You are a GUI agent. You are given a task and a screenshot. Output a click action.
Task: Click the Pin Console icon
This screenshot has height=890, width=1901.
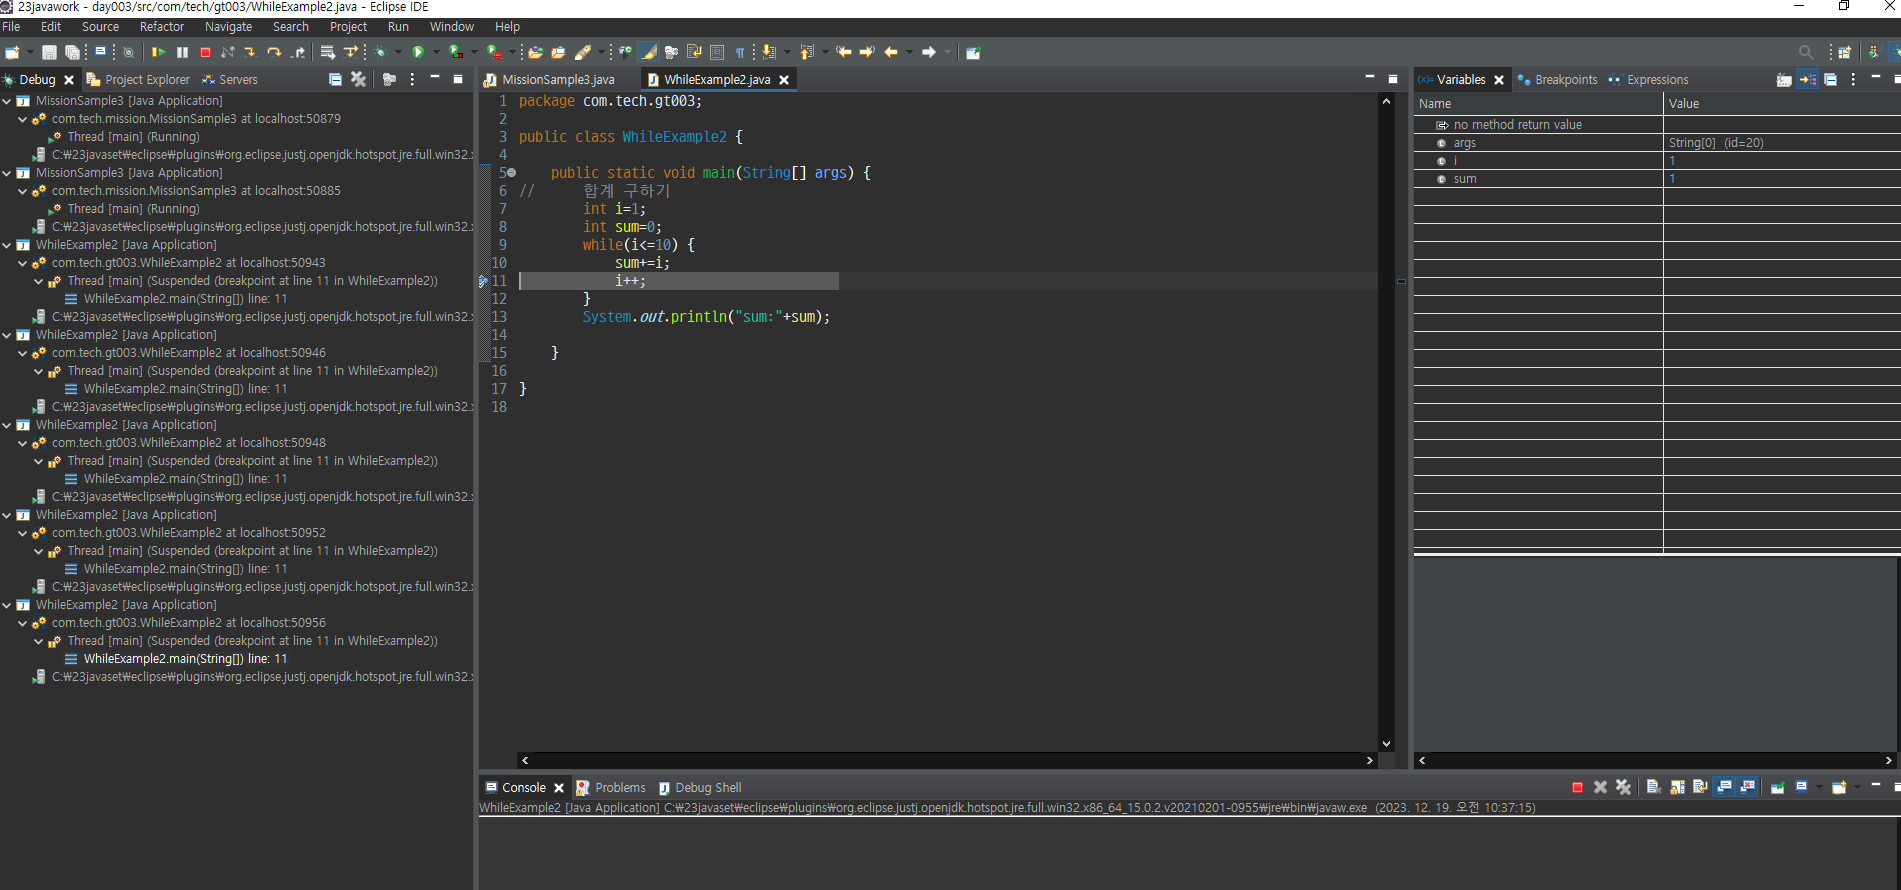click(x=1778, y=787)
